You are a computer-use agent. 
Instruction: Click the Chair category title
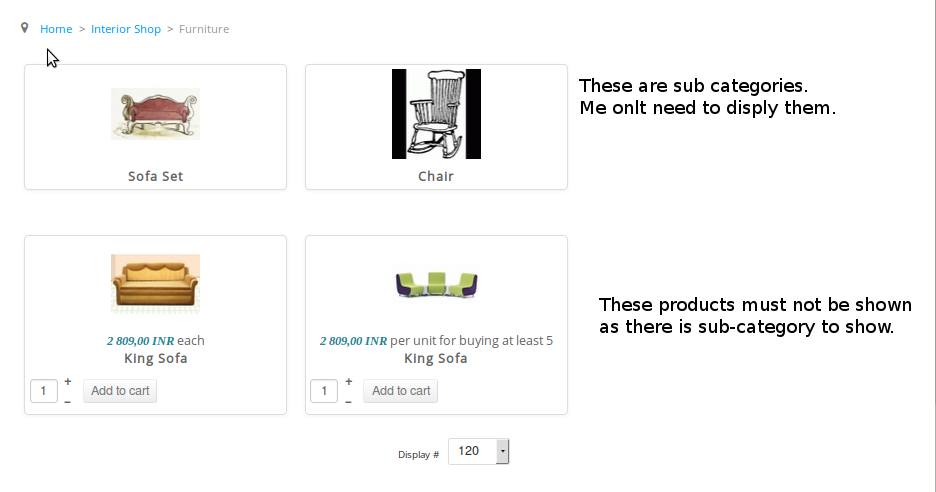(436, 176)
